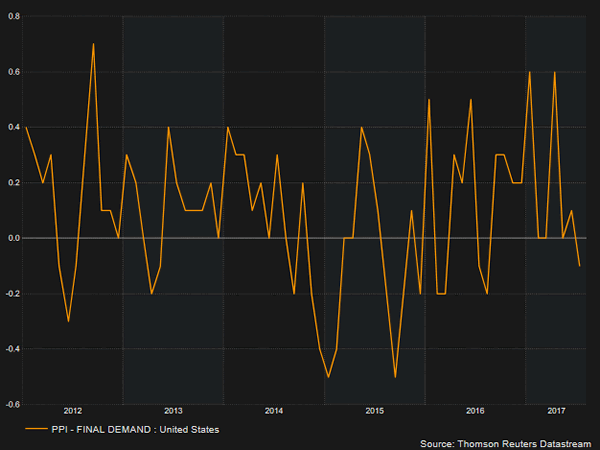Image resolution: width=600 pixels, height=450 pixels.
Task: Click the 0.4 y-axis label
Action: [x=11, y=127]
